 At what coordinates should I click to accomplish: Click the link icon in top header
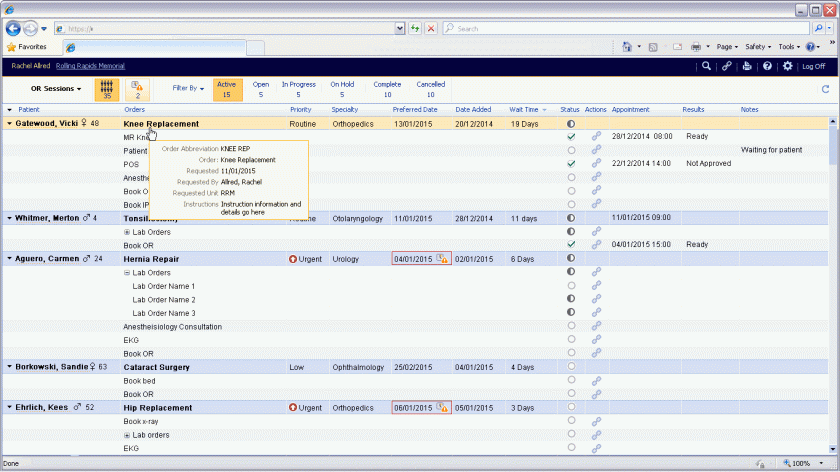tap(727, 66)
